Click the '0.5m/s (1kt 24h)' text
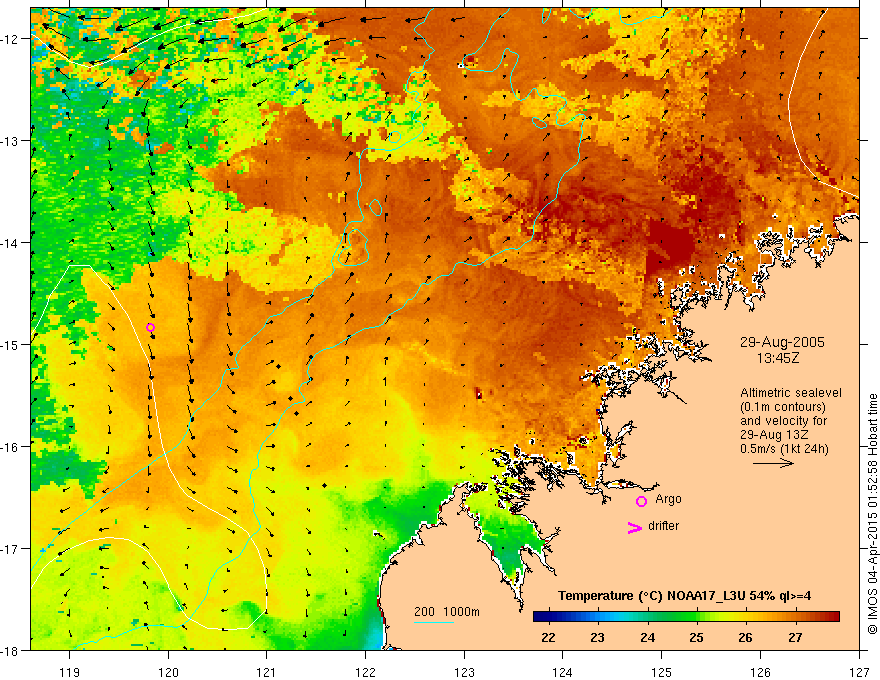Screen dimensions: 880x680 tap(784, 449)
